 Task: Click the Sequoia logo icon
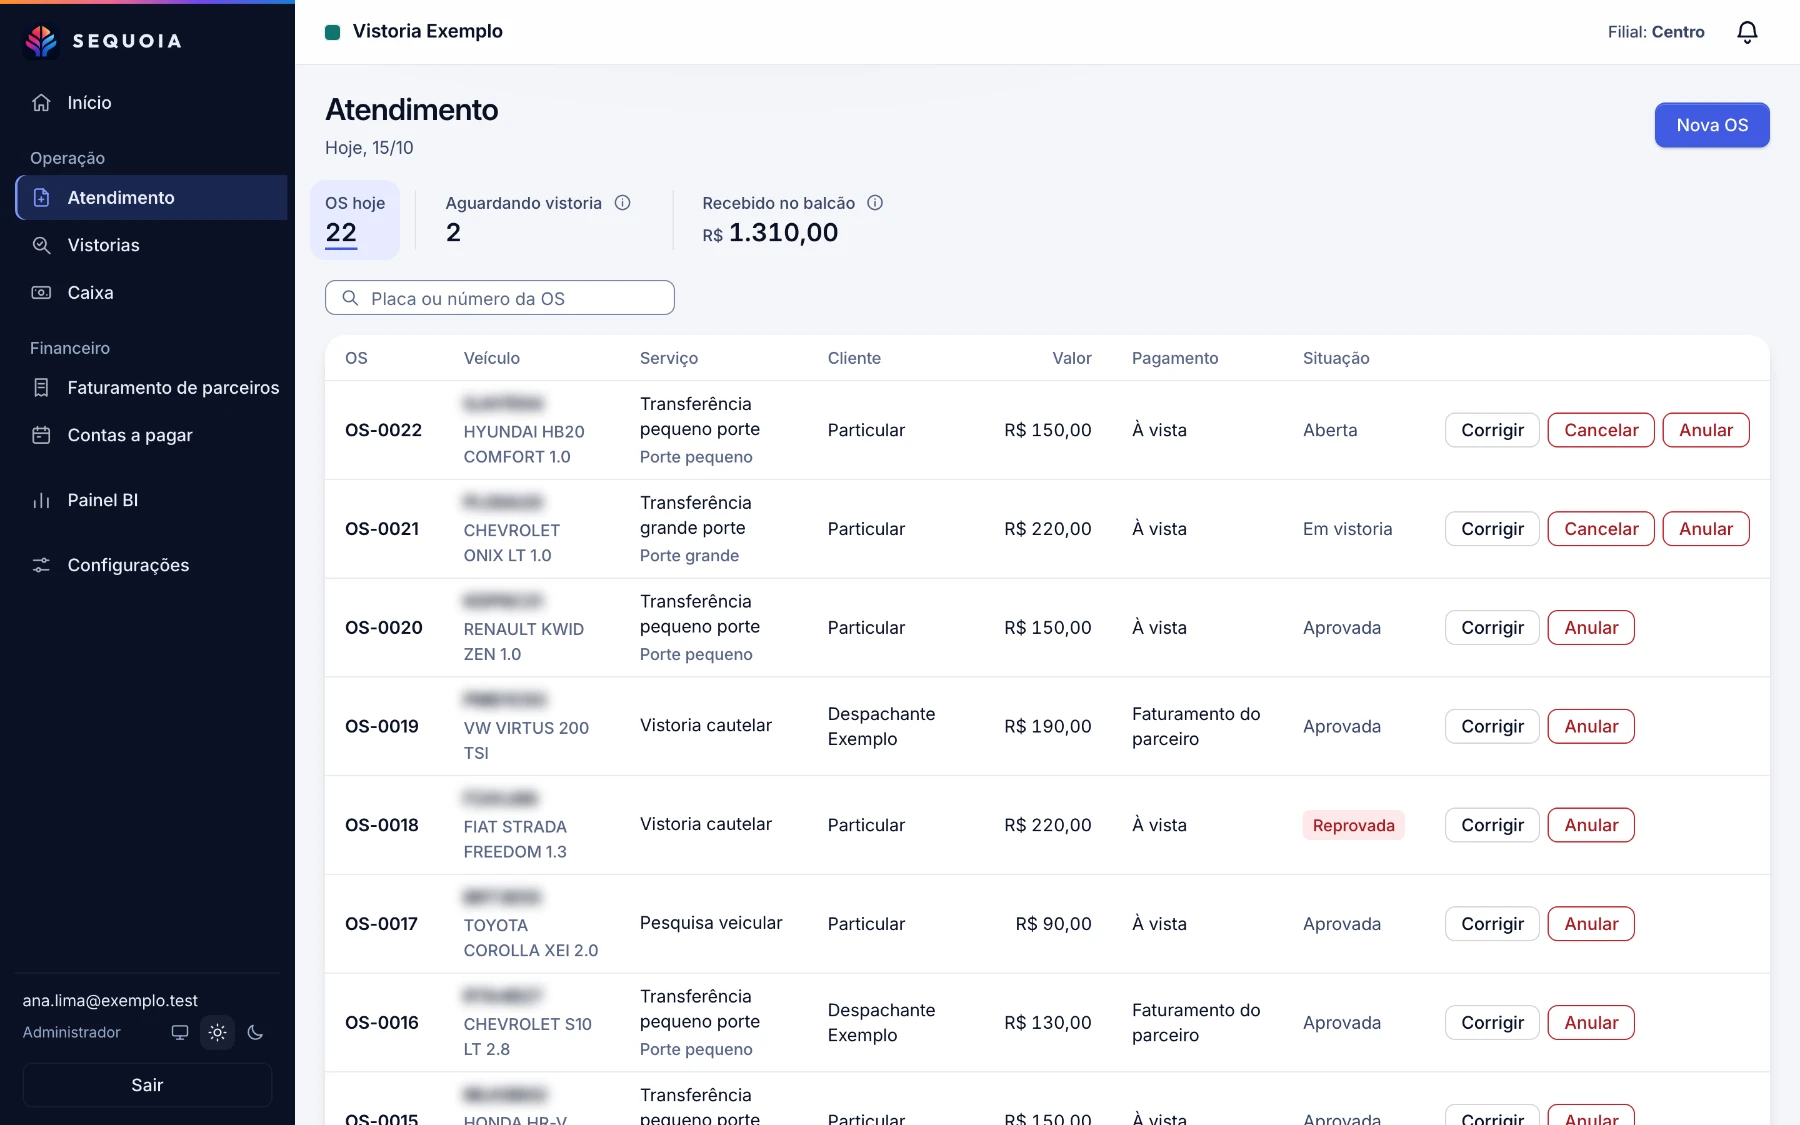pos(41,41)
